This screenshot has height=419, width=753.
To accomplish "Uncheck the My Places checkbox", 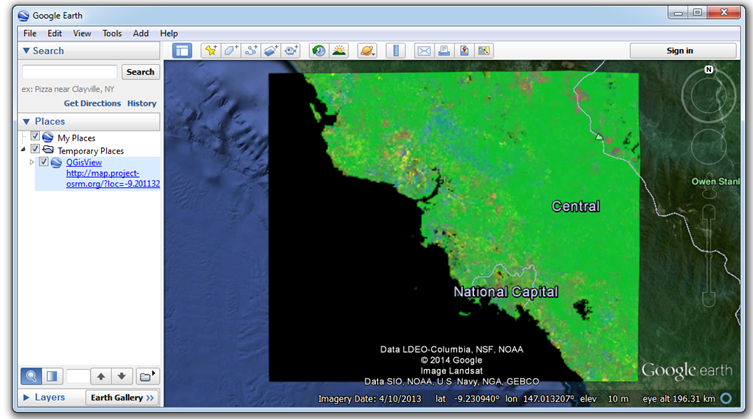I will click(35, 136).
